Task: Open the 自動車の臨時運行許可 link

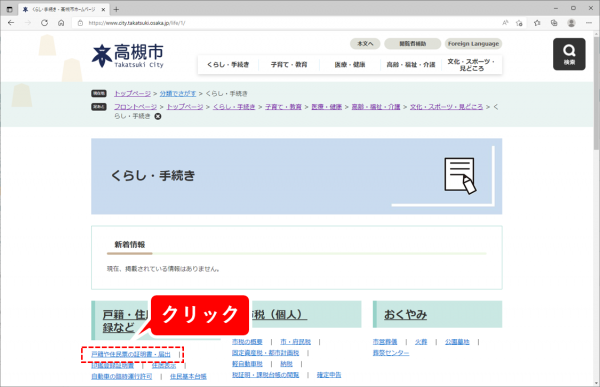Action: point(122,377)
